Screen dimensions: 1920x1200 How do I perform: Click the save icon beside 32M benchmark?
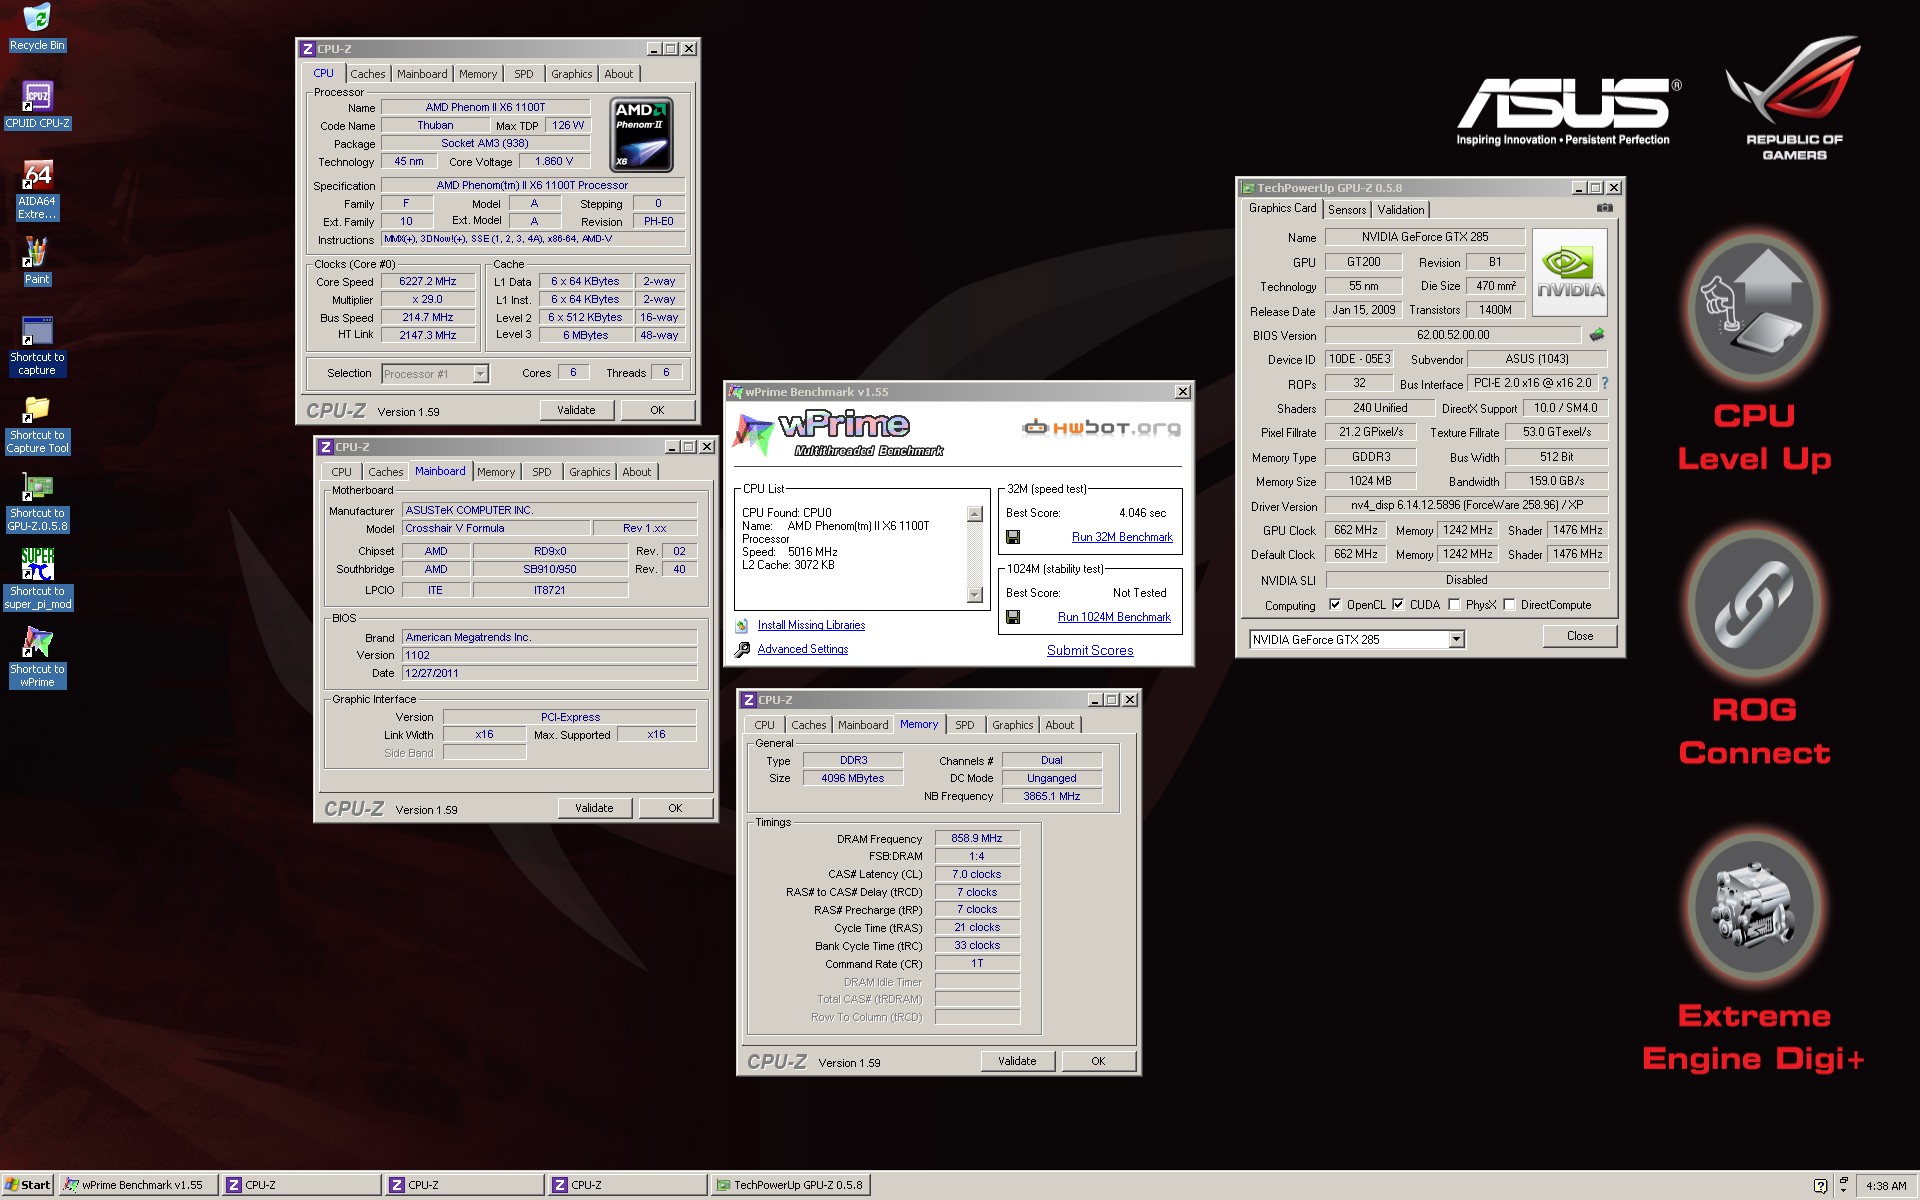point(1013,537)
